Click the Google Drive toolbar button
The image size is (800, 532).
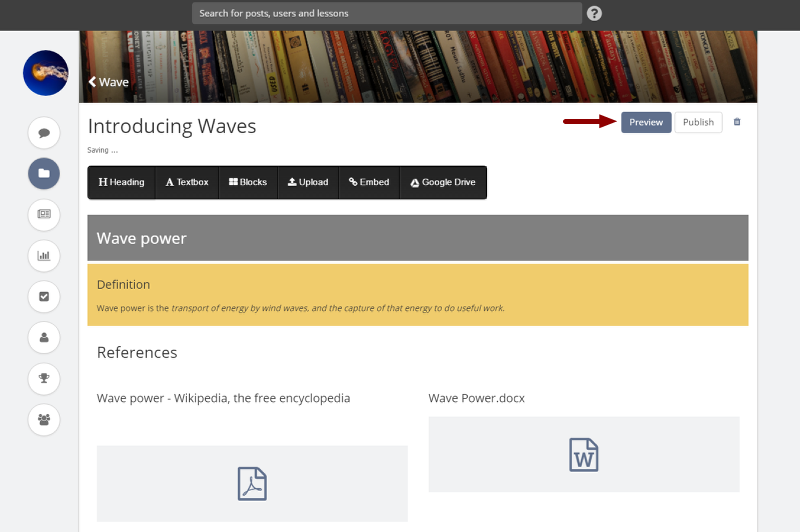pyautogui.click(x=443, y=182)
